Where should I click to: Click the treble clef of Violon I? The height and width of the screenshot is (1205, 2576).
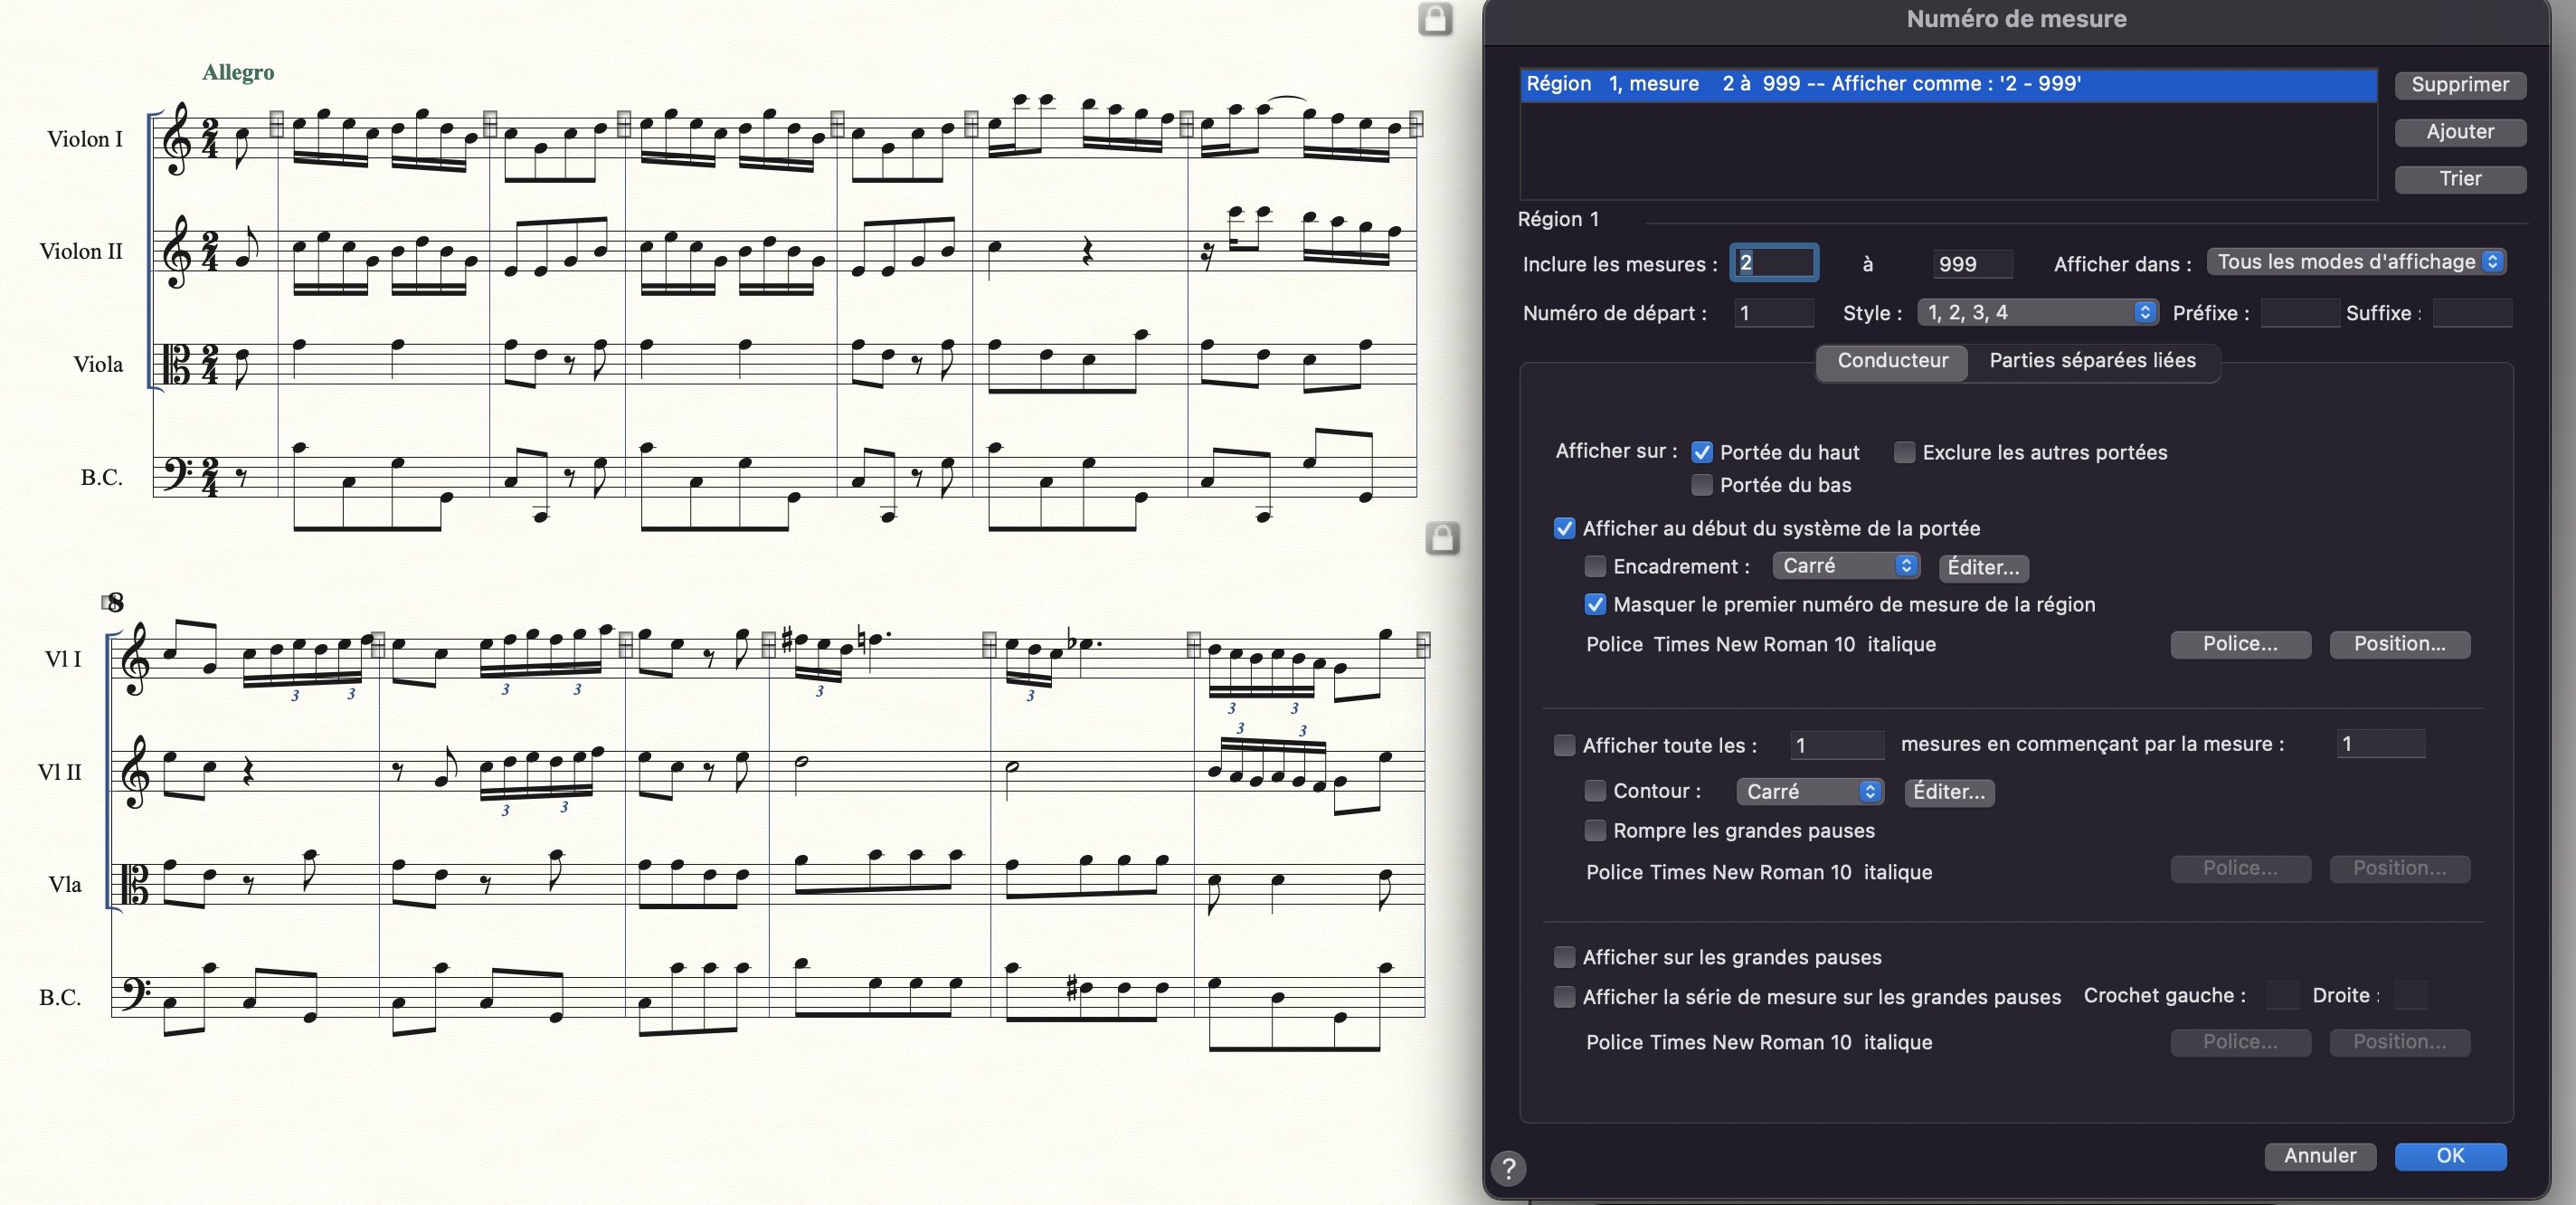177,139
